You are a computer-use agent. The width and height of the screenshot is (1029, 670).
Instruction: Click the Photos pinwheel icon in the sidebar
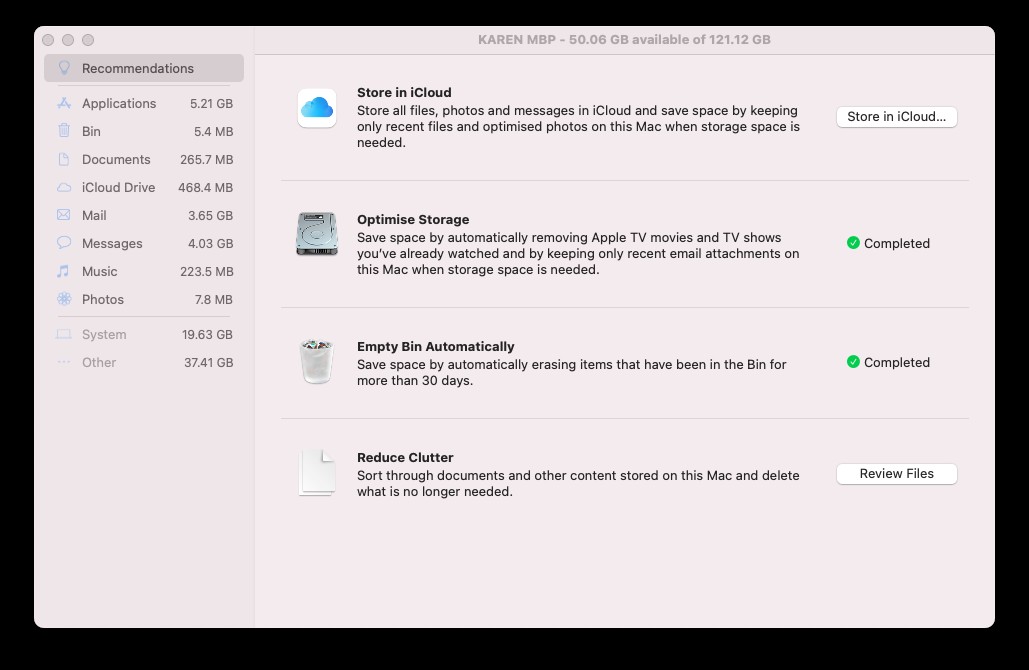[62, 299]
